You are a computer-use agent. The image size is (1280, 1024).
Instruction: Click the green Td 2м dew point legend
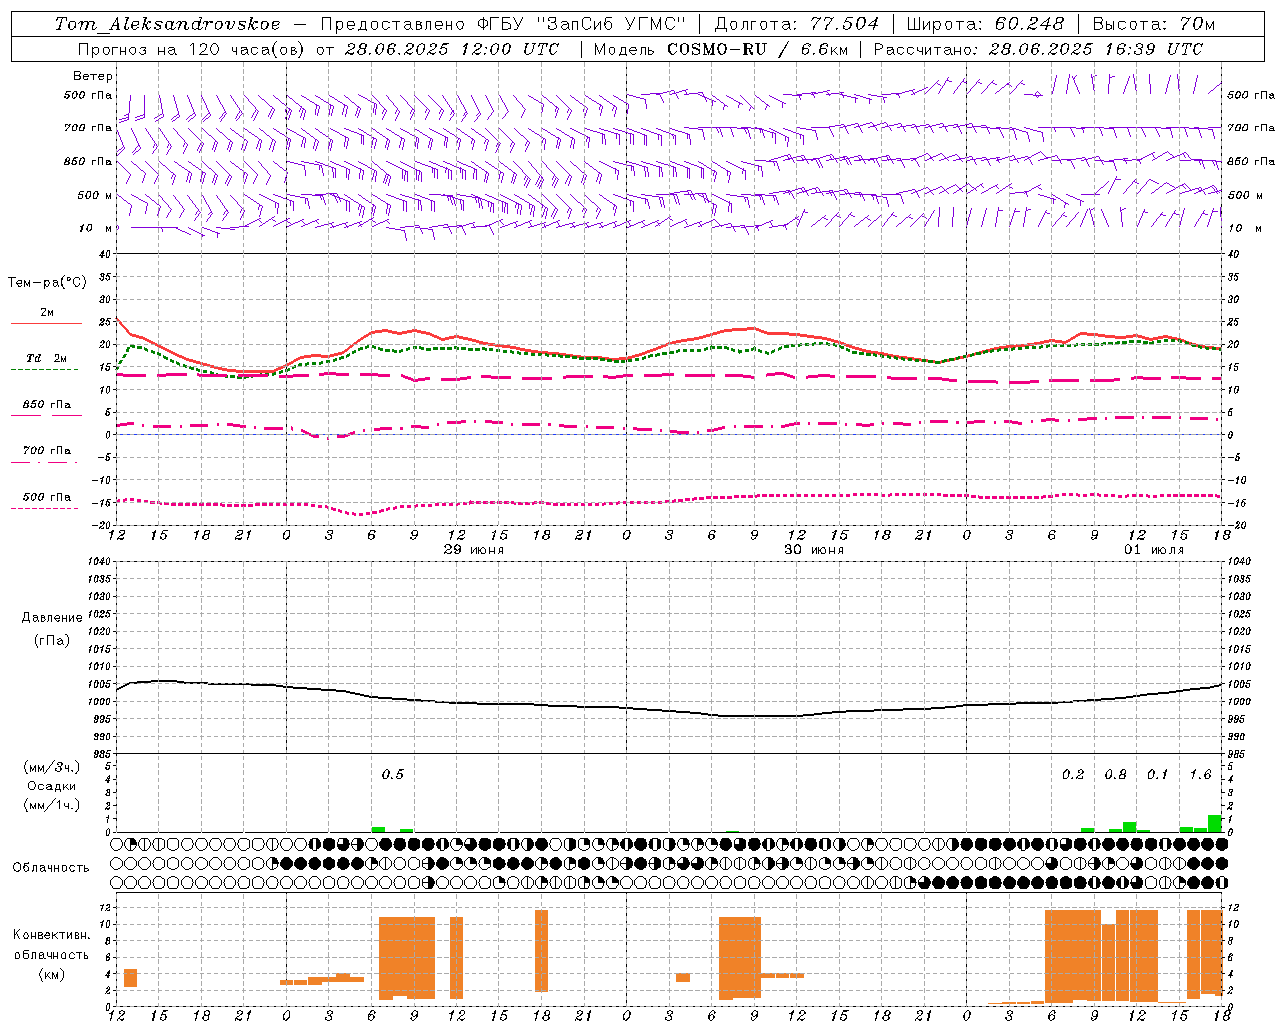tap(46, 363)
